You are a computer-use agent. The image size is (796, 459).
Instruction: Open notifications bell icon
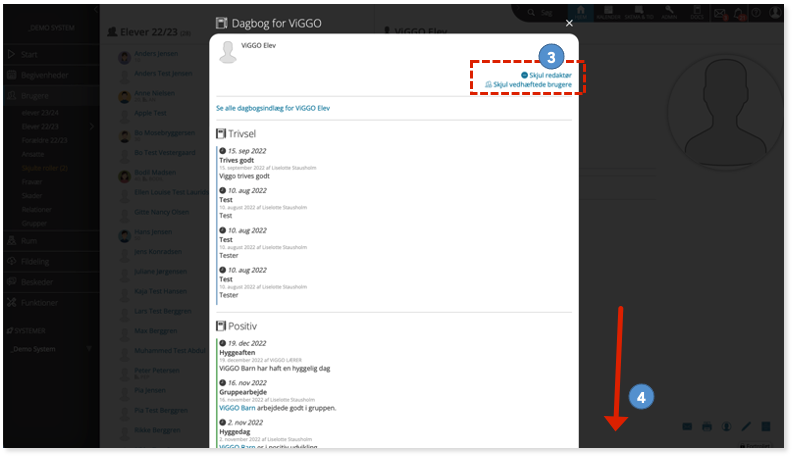739,14
